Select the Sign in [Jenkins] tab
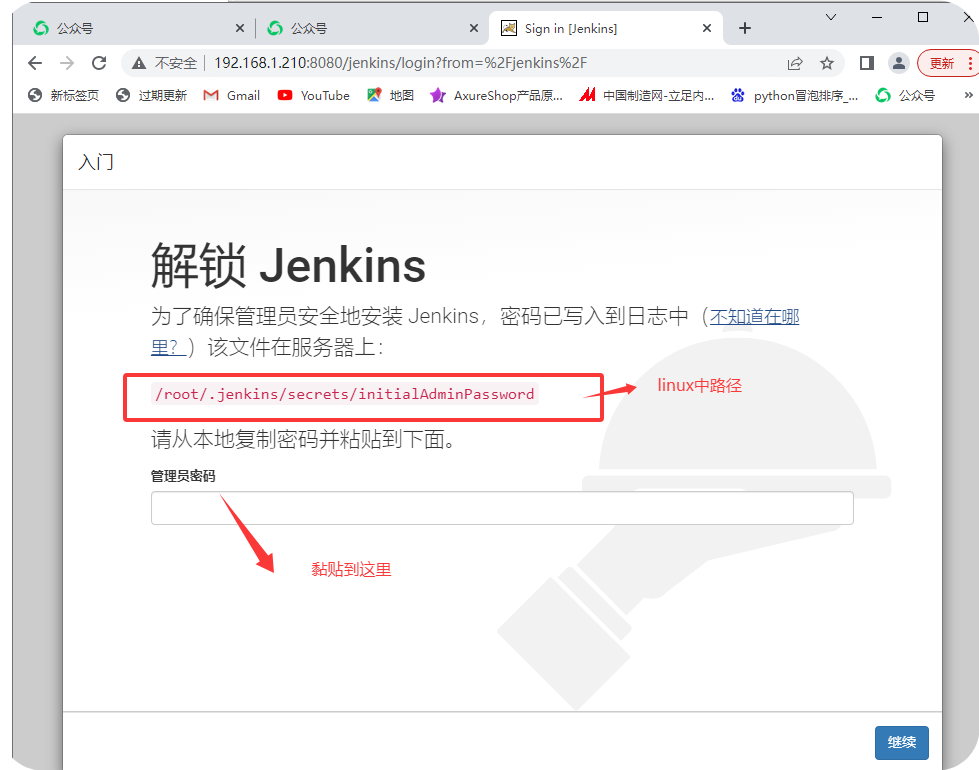This screenshot has height=770, width=979. (604, 28)
